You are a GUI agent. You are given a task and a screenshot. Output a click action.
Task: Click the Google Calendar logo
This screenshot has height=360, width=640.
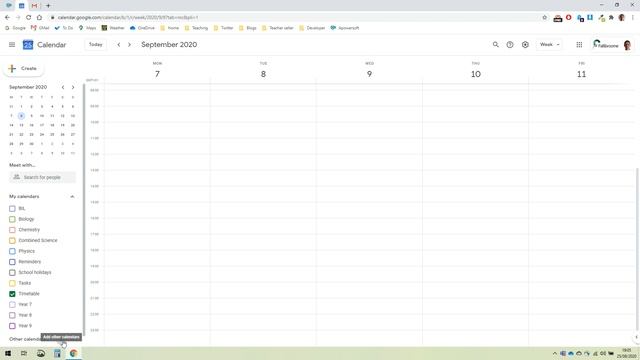28,45
